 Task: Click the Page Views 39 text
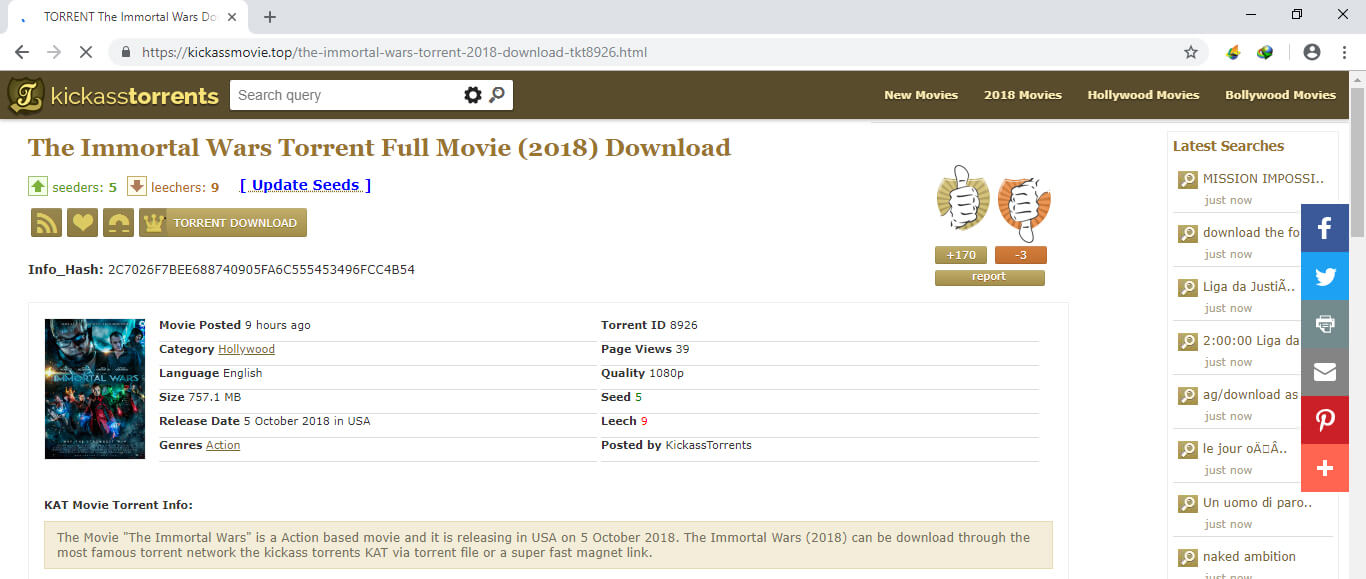click(645, 349)
